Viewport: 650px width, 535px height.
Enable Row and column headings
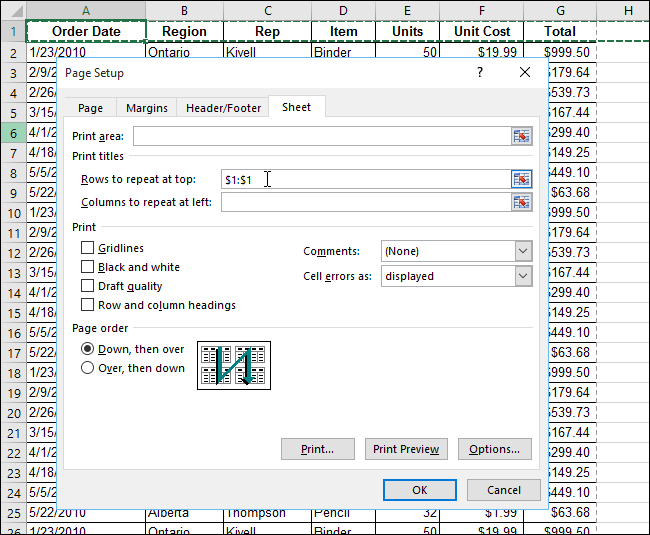coord(88,305)
